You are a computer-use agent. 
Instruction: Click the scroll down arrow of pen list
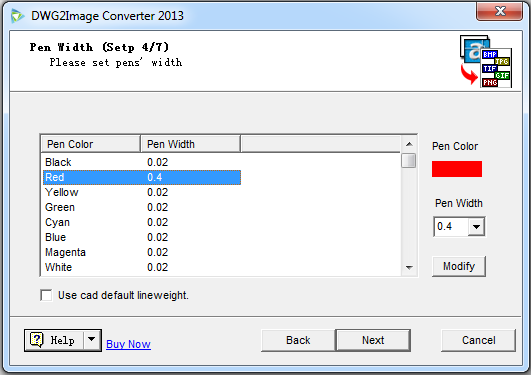coord(409,268)
